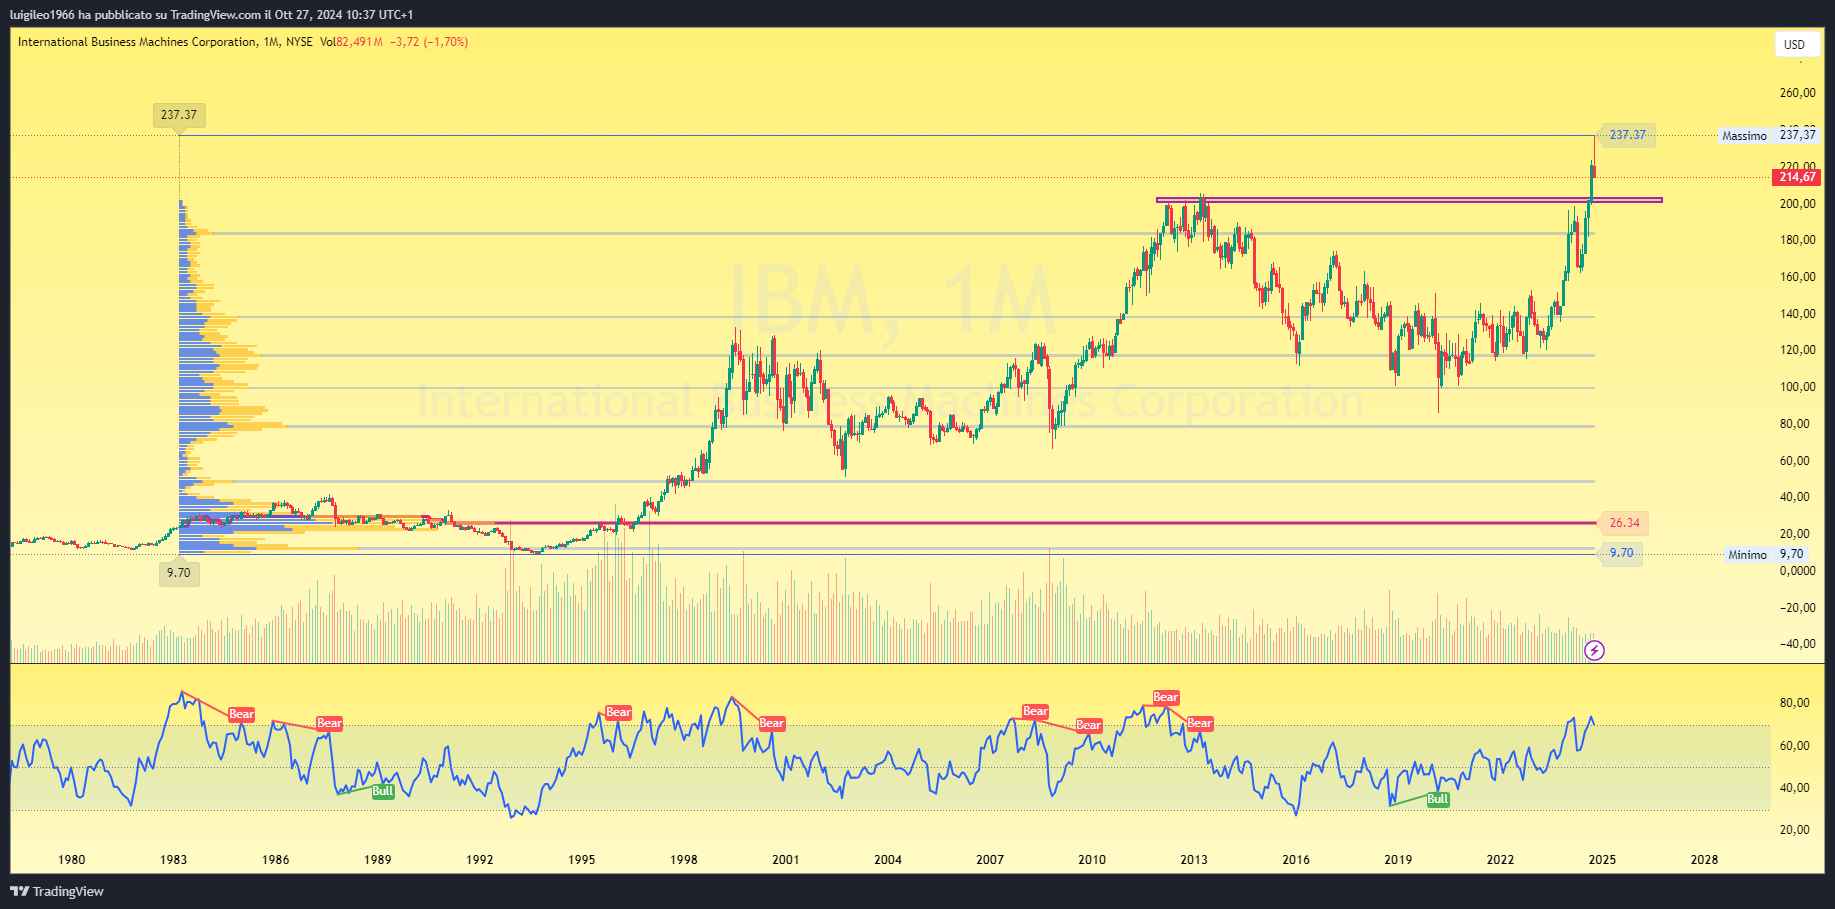Screen dimensions: 1835x909
Task: Click the 1983 year on time axis
Action: tap(174, 859)
